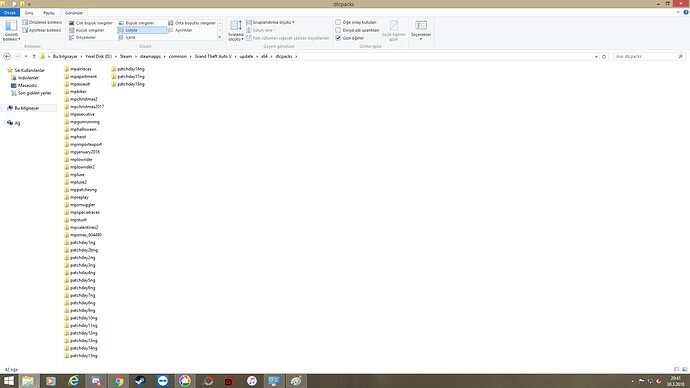Image resolution: width=690 pixels, height=388 pixels.
Task: Expand Sıralama ölçütü sort-by dropdown
Action: (x=236, y=31)
